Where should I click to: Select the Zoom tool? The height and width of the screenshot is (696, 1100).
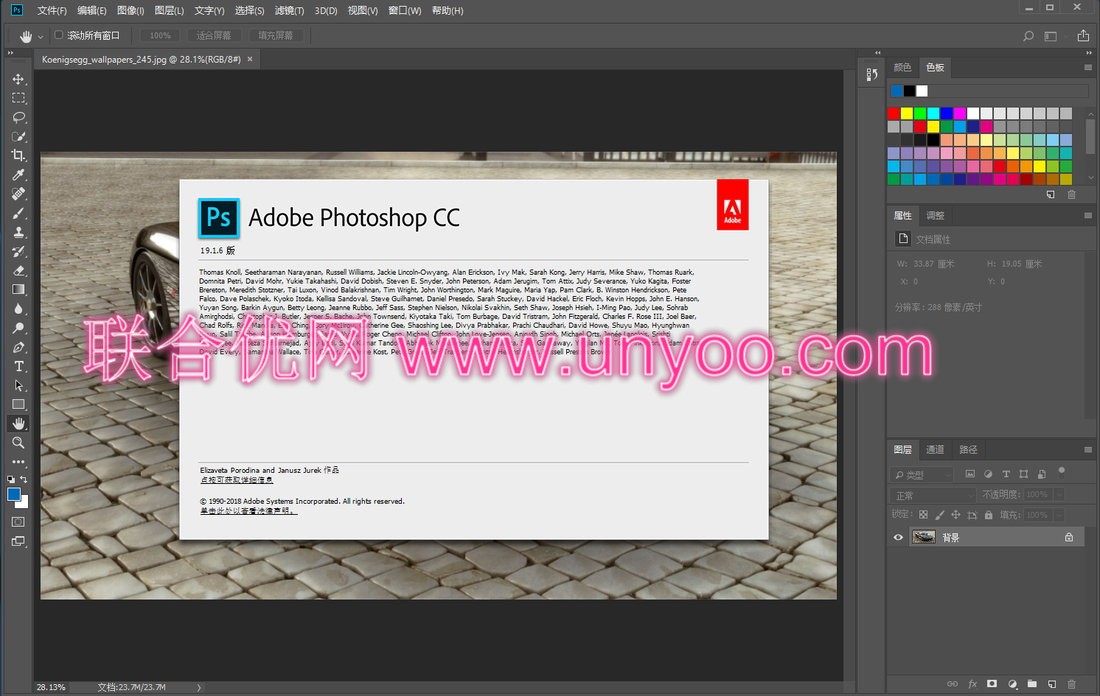[x=18, y=443]
